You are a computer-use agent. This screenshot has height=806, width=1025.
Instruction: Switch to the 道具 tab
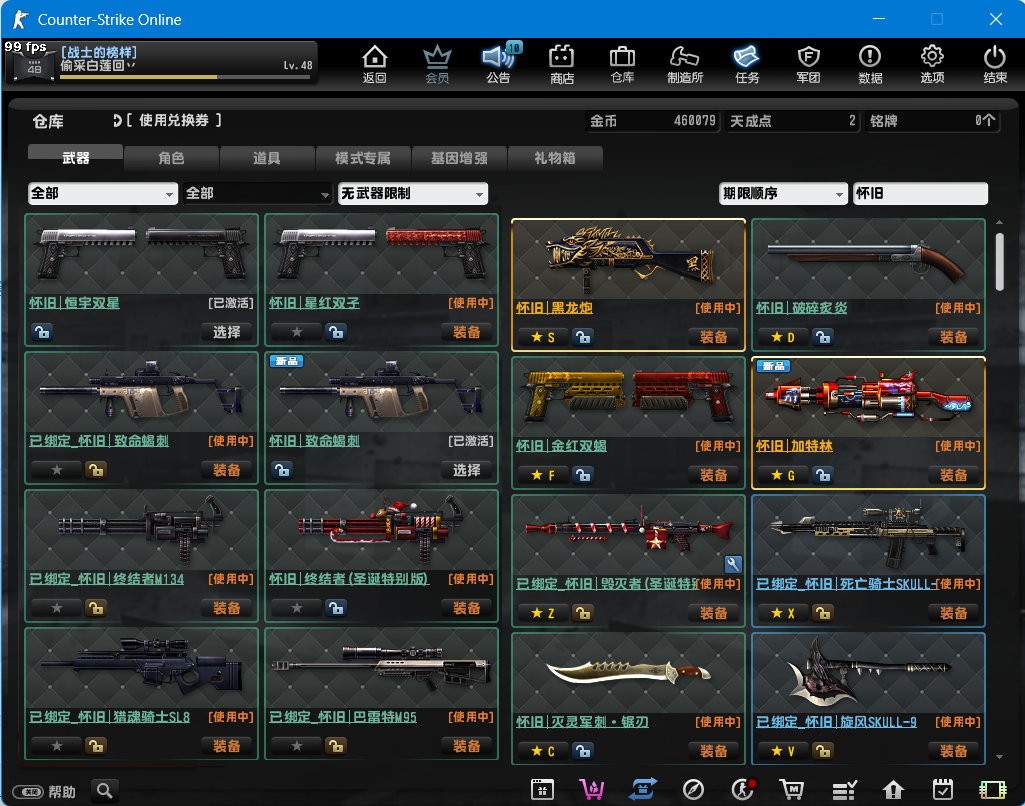click(267, 158)
